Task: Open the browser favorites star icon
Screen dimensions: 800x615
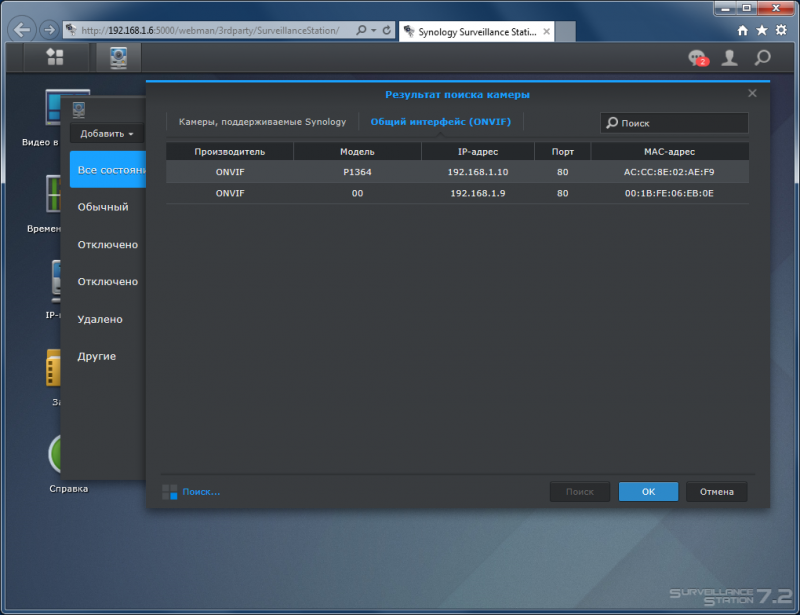Action: tap(762, 30)
